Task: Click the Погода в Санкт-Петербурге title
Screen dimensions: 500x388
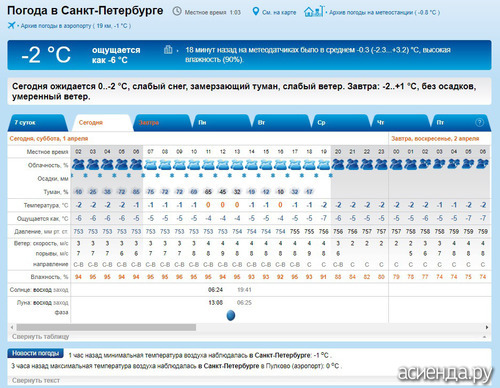Action: click(x=85, y=11)
